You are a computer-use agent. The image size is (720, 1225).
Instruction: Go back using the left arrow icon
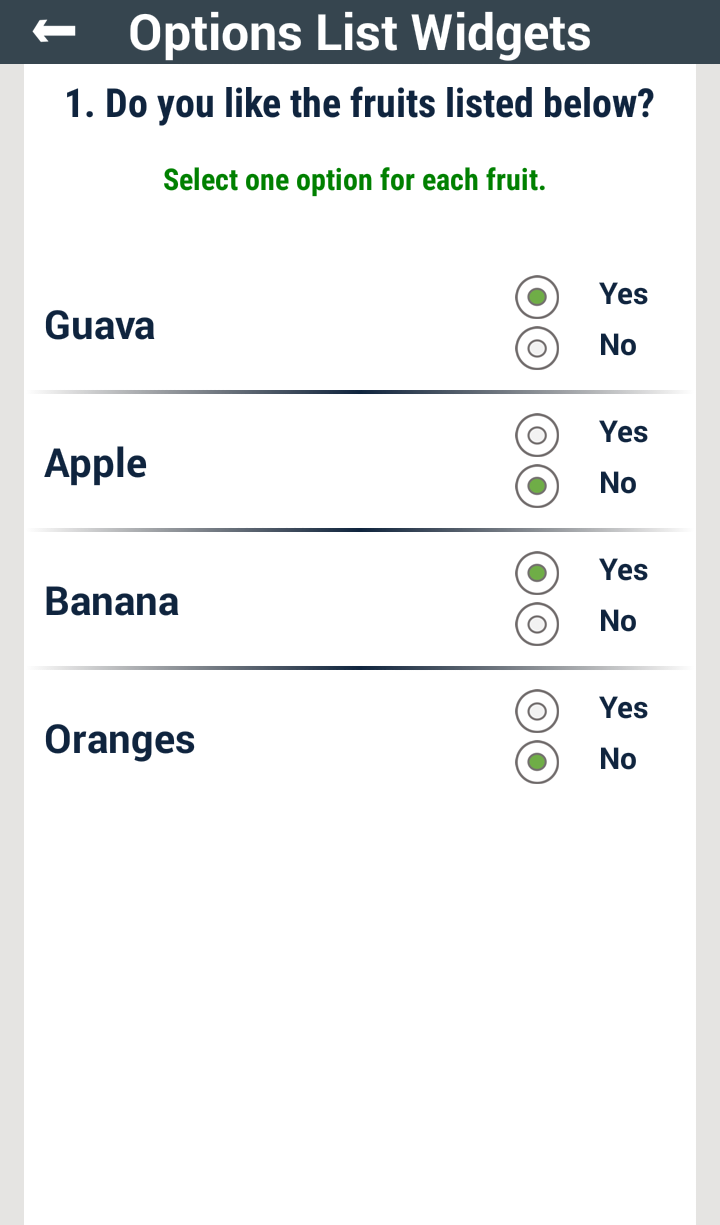tap(54, 32)
